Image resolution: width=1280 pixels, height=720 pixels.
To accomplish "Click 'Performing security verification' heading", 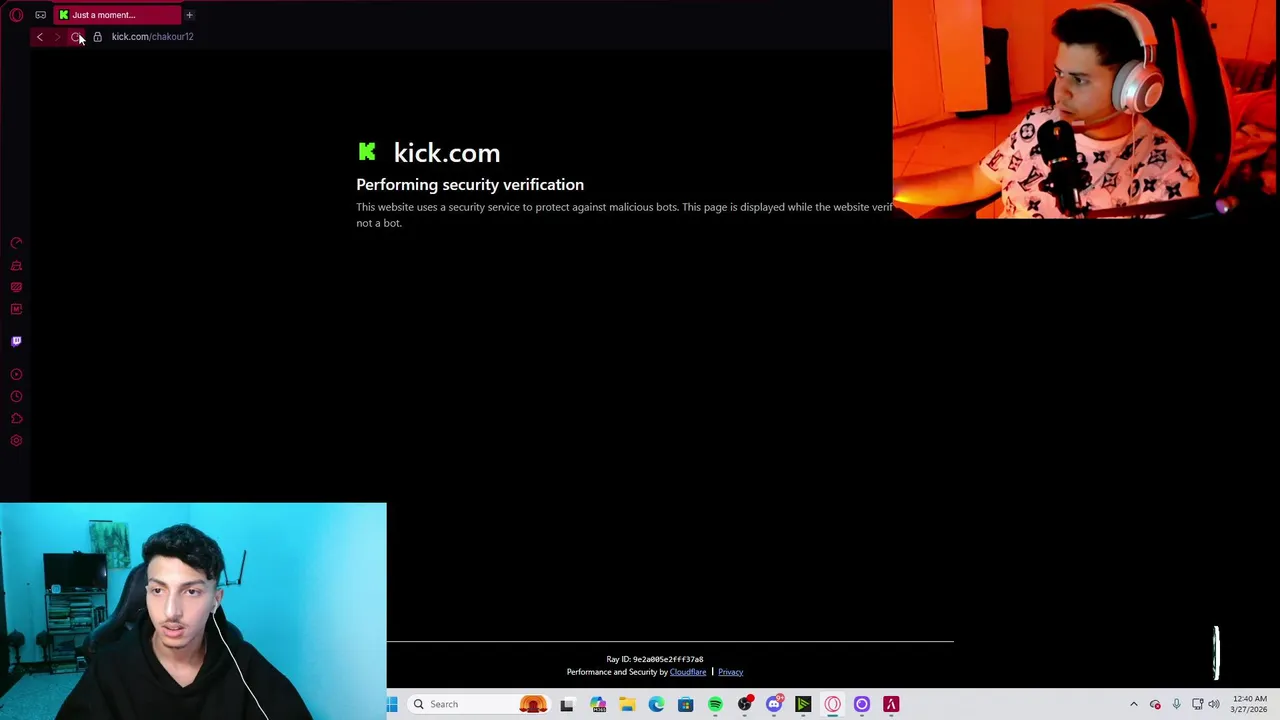I will coord(470,184).
